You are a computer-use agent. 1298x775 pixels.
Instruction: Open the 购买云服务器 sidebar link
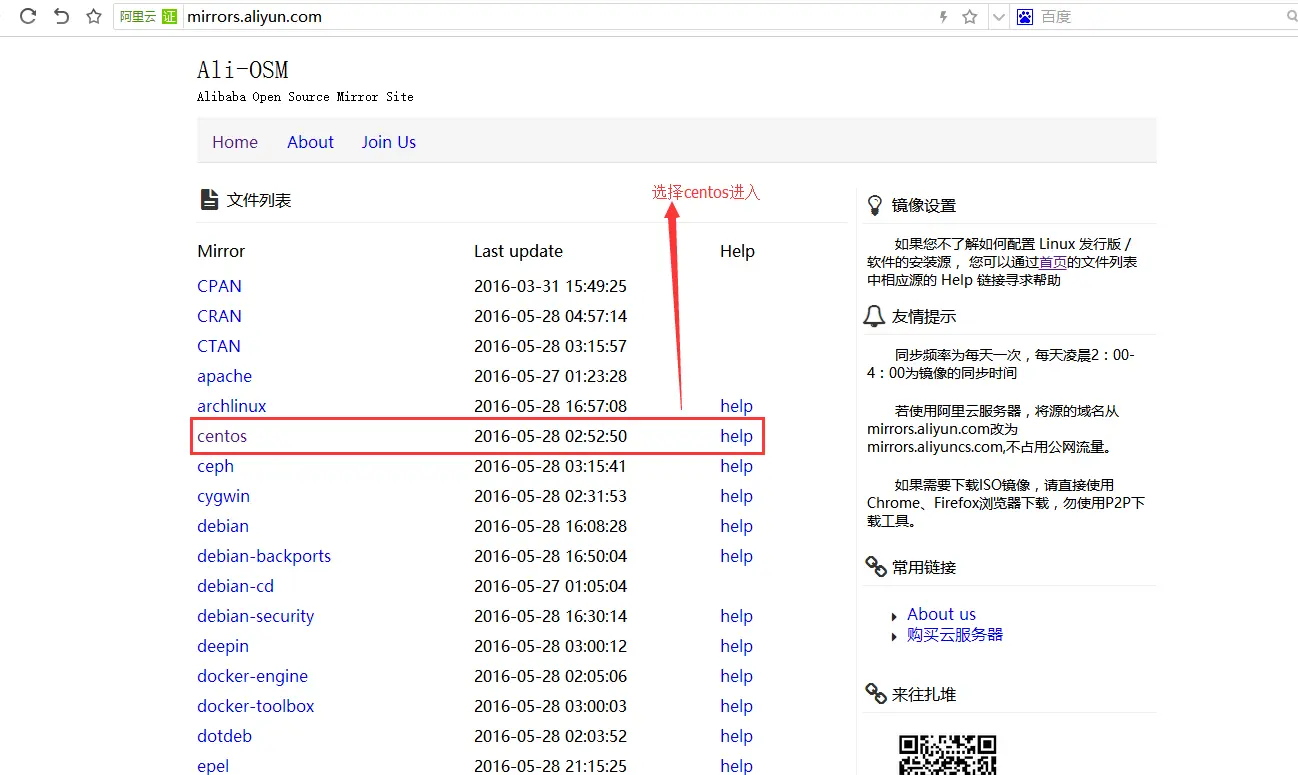click(955, 635)
